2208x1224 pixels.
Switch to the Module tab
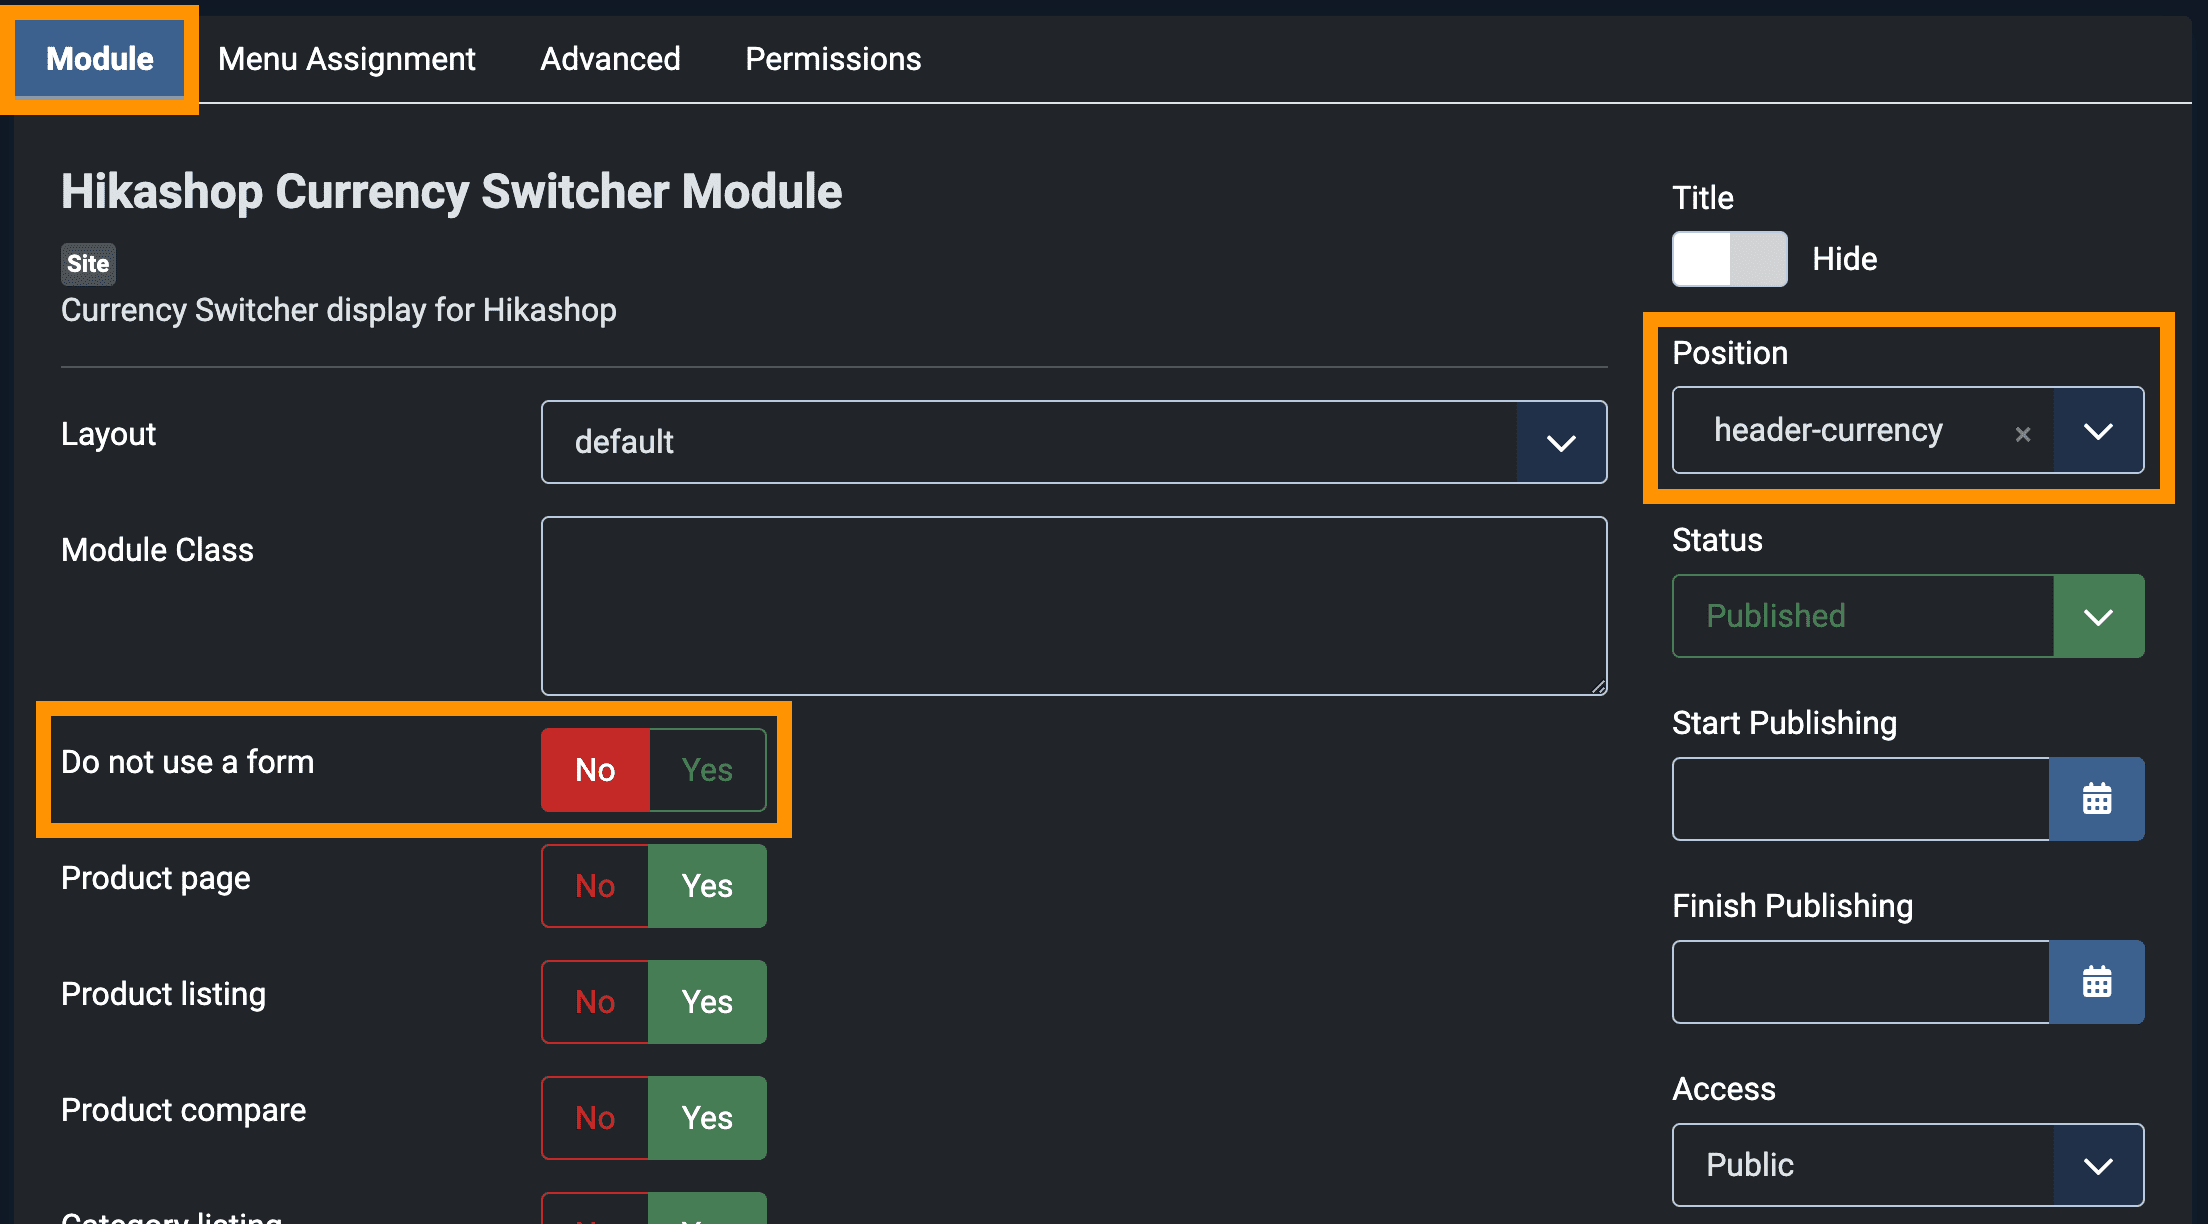[99, 59]
